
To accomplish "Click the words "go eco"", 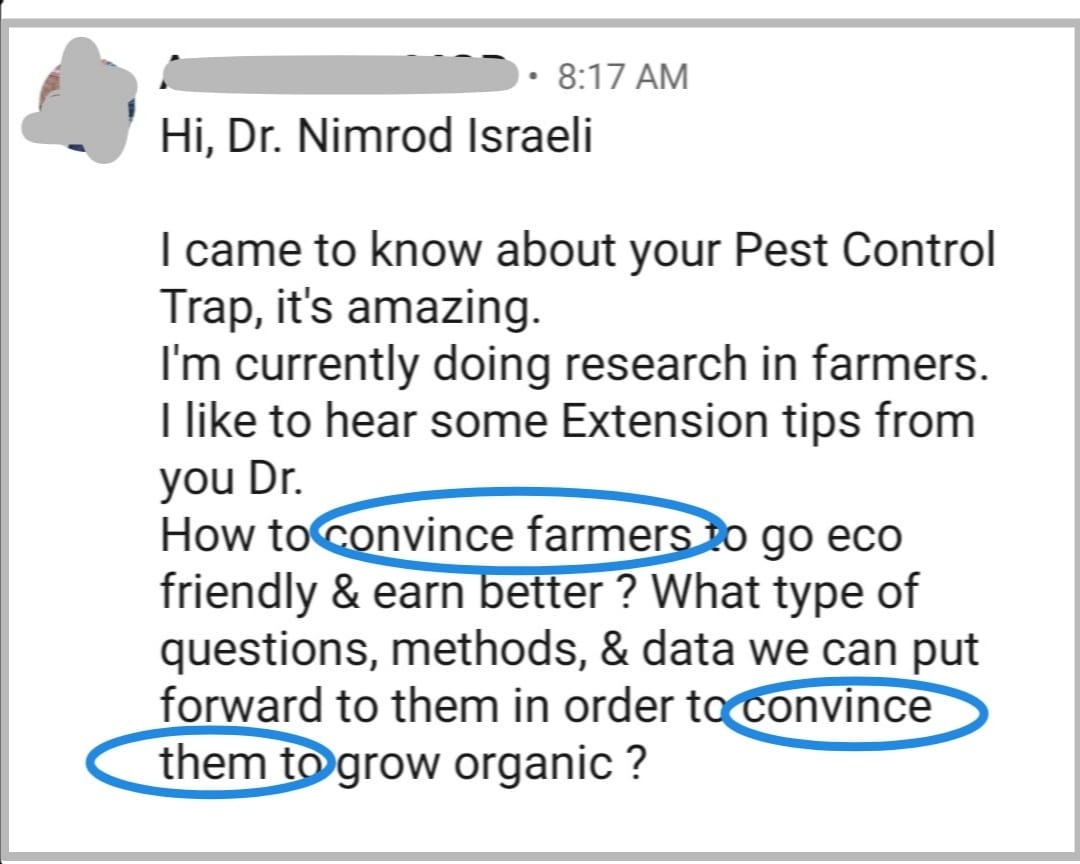I will click(x=831, y=536).
